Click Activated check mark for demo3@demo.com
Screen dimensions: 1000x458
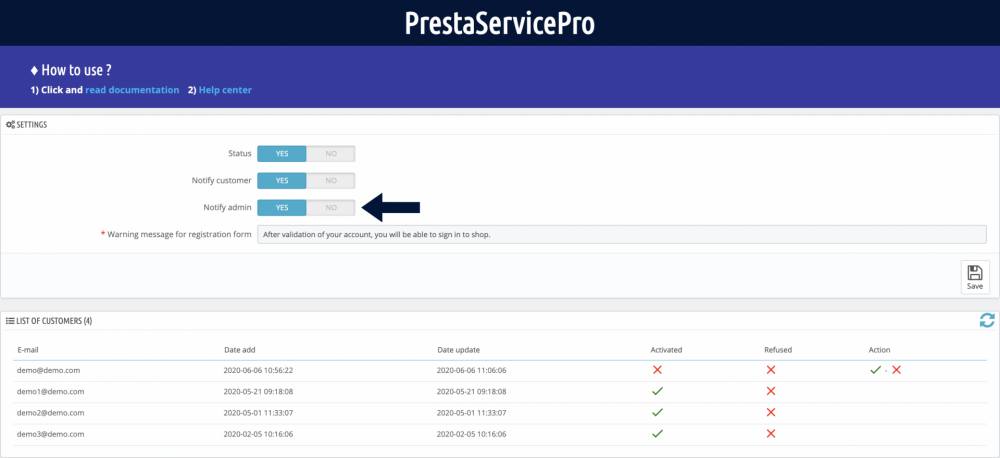point(657,434)
